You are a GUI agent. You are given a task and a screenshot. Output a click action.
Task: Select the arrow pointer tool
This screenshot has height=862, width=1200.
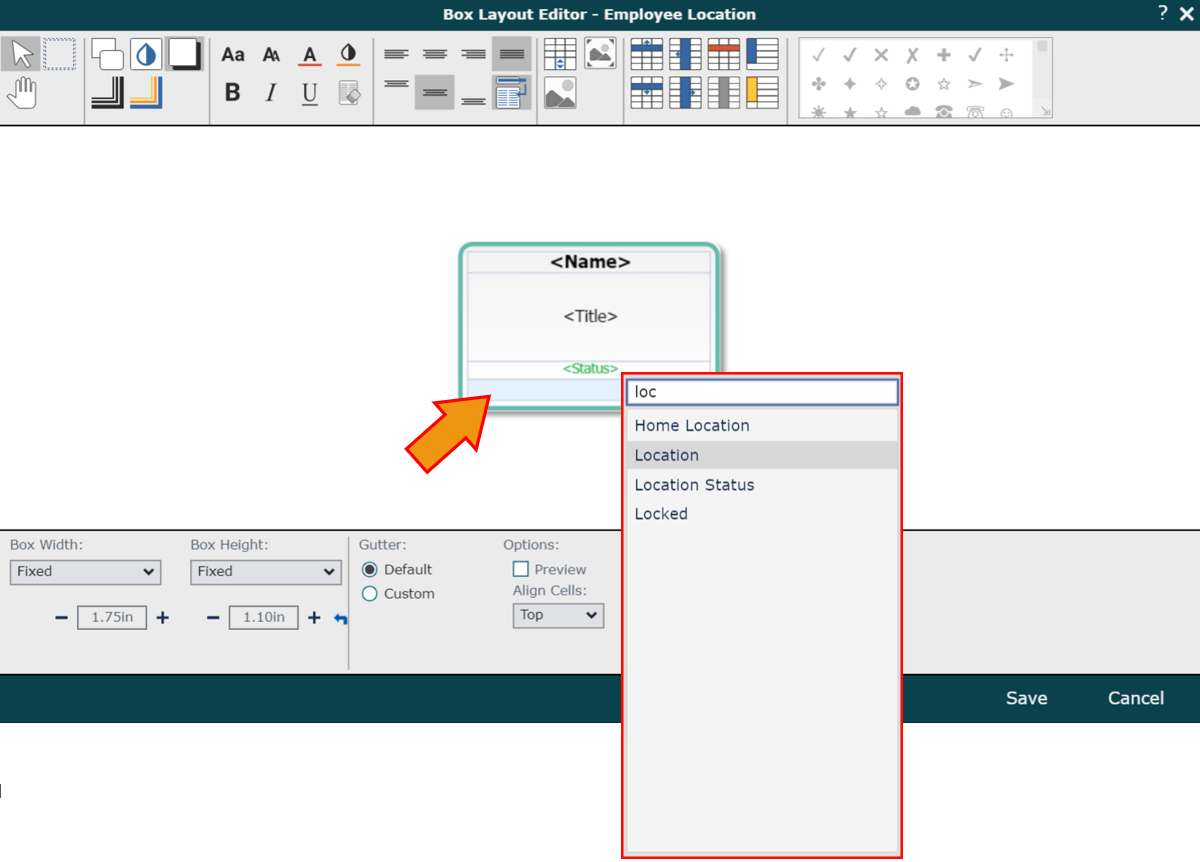coord(21,54)
